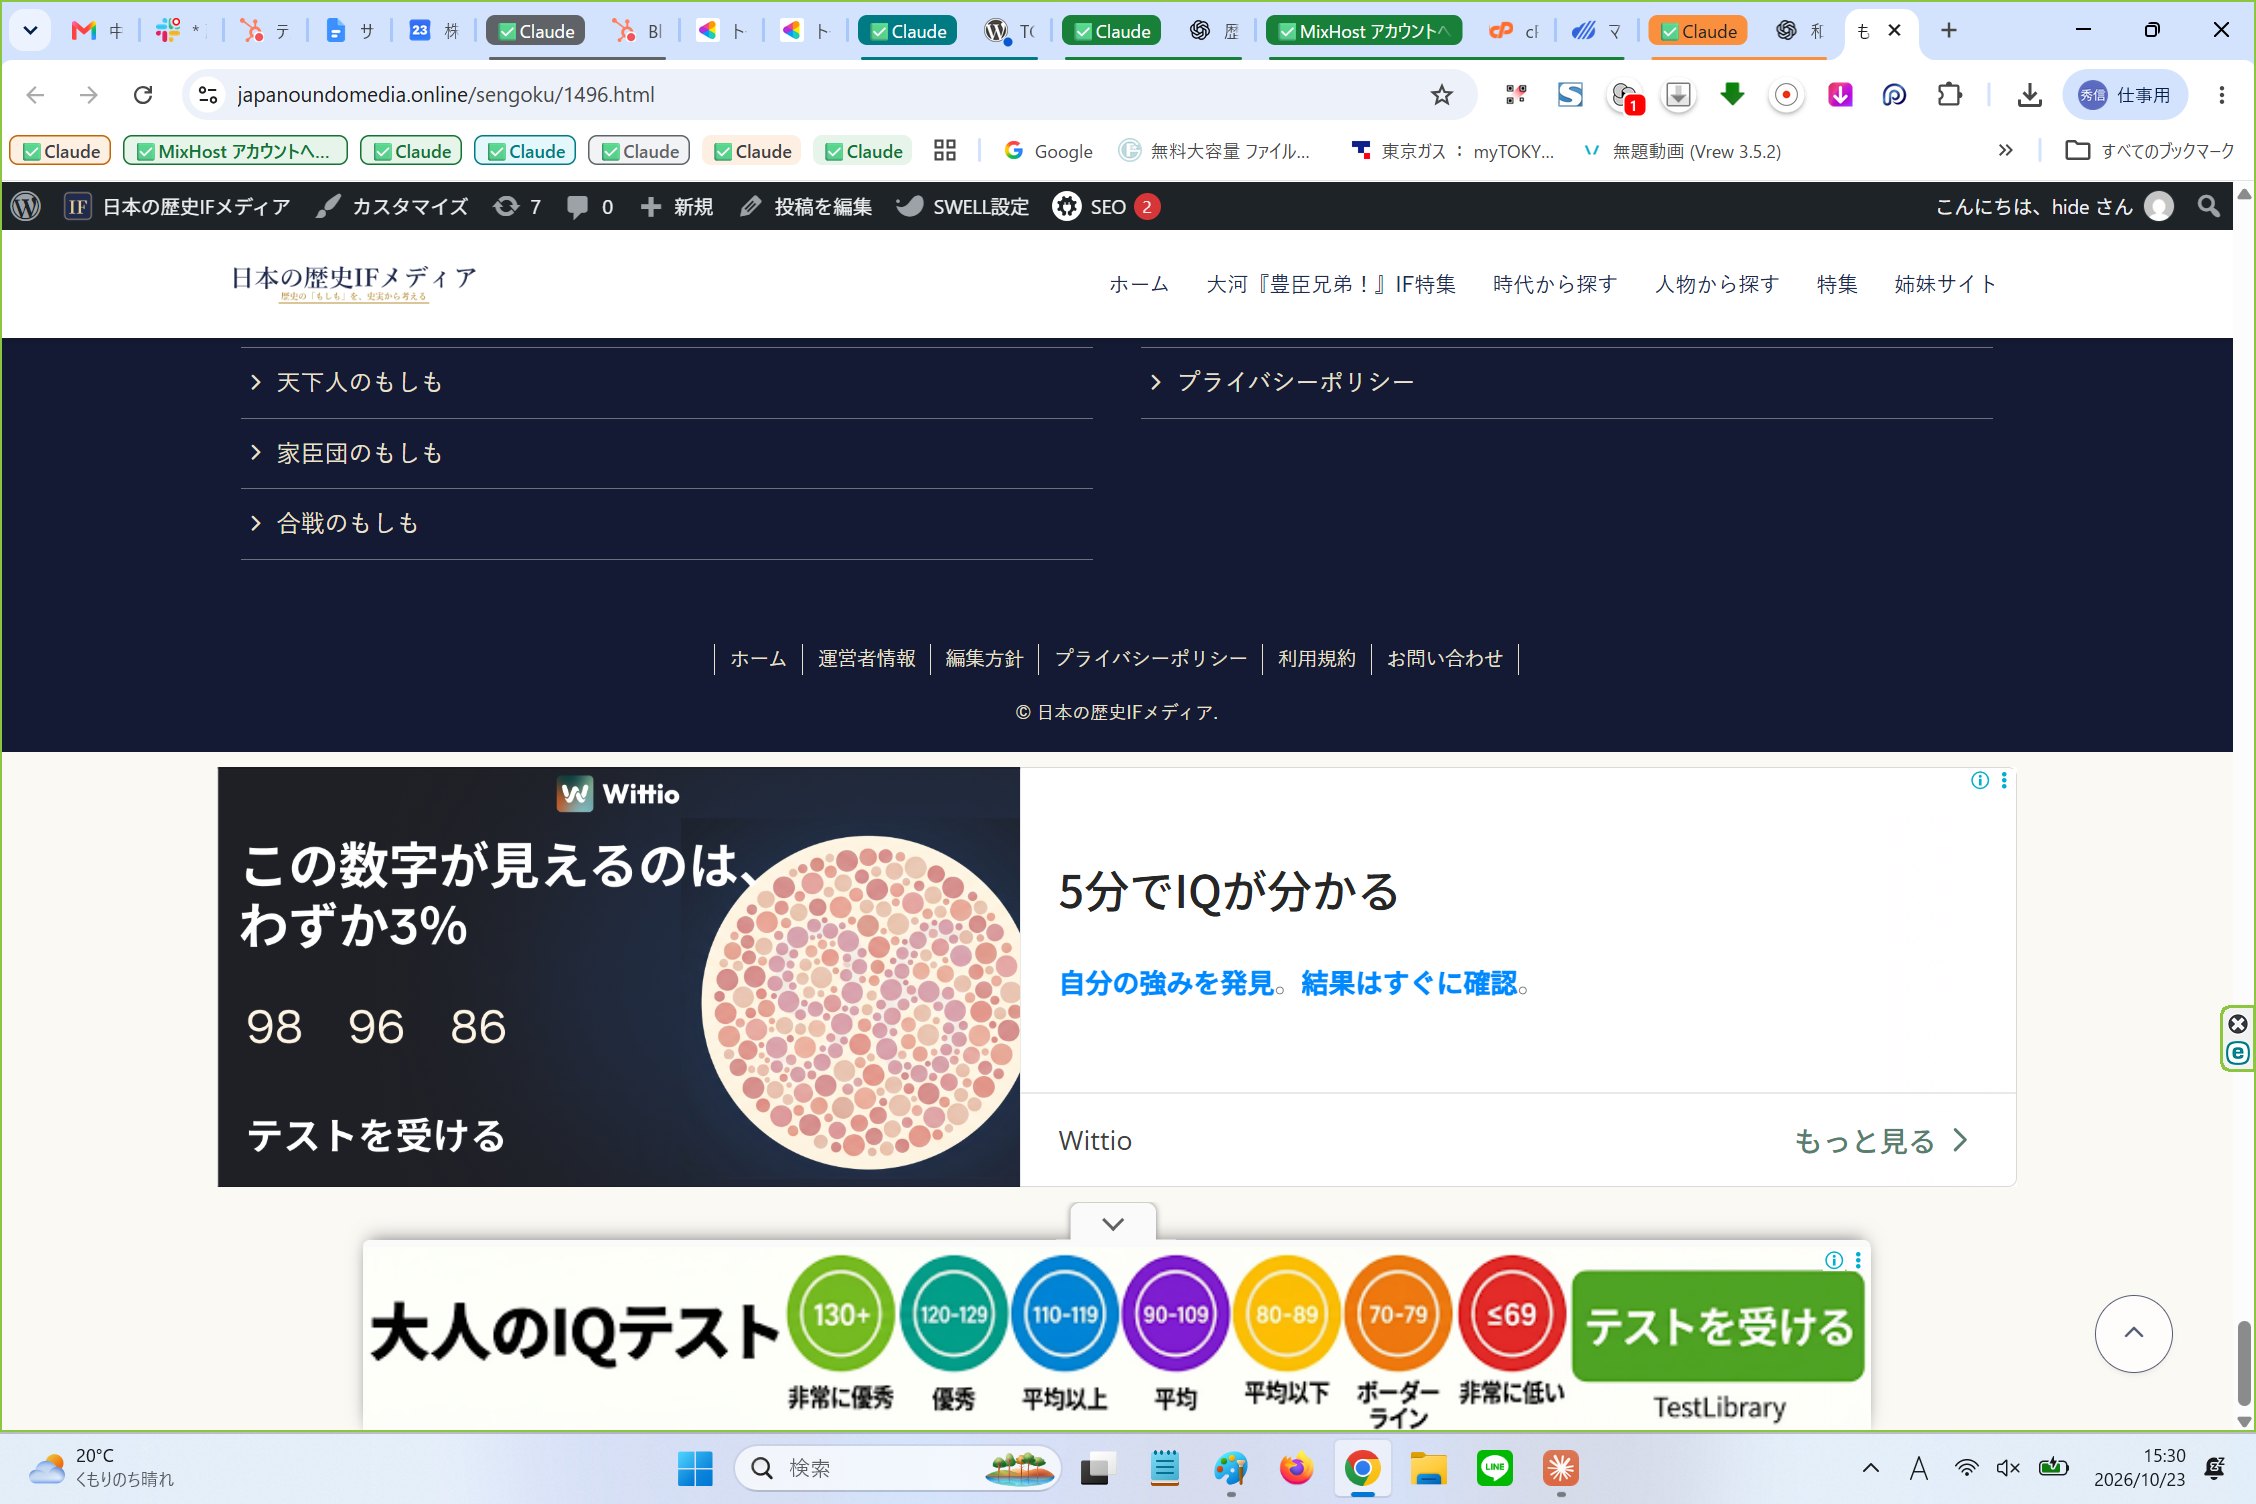The width and height of the screenshot is (2256, 1504).
Task: Open the ad info icon on Wittio ad
Action: (1979, 781)
